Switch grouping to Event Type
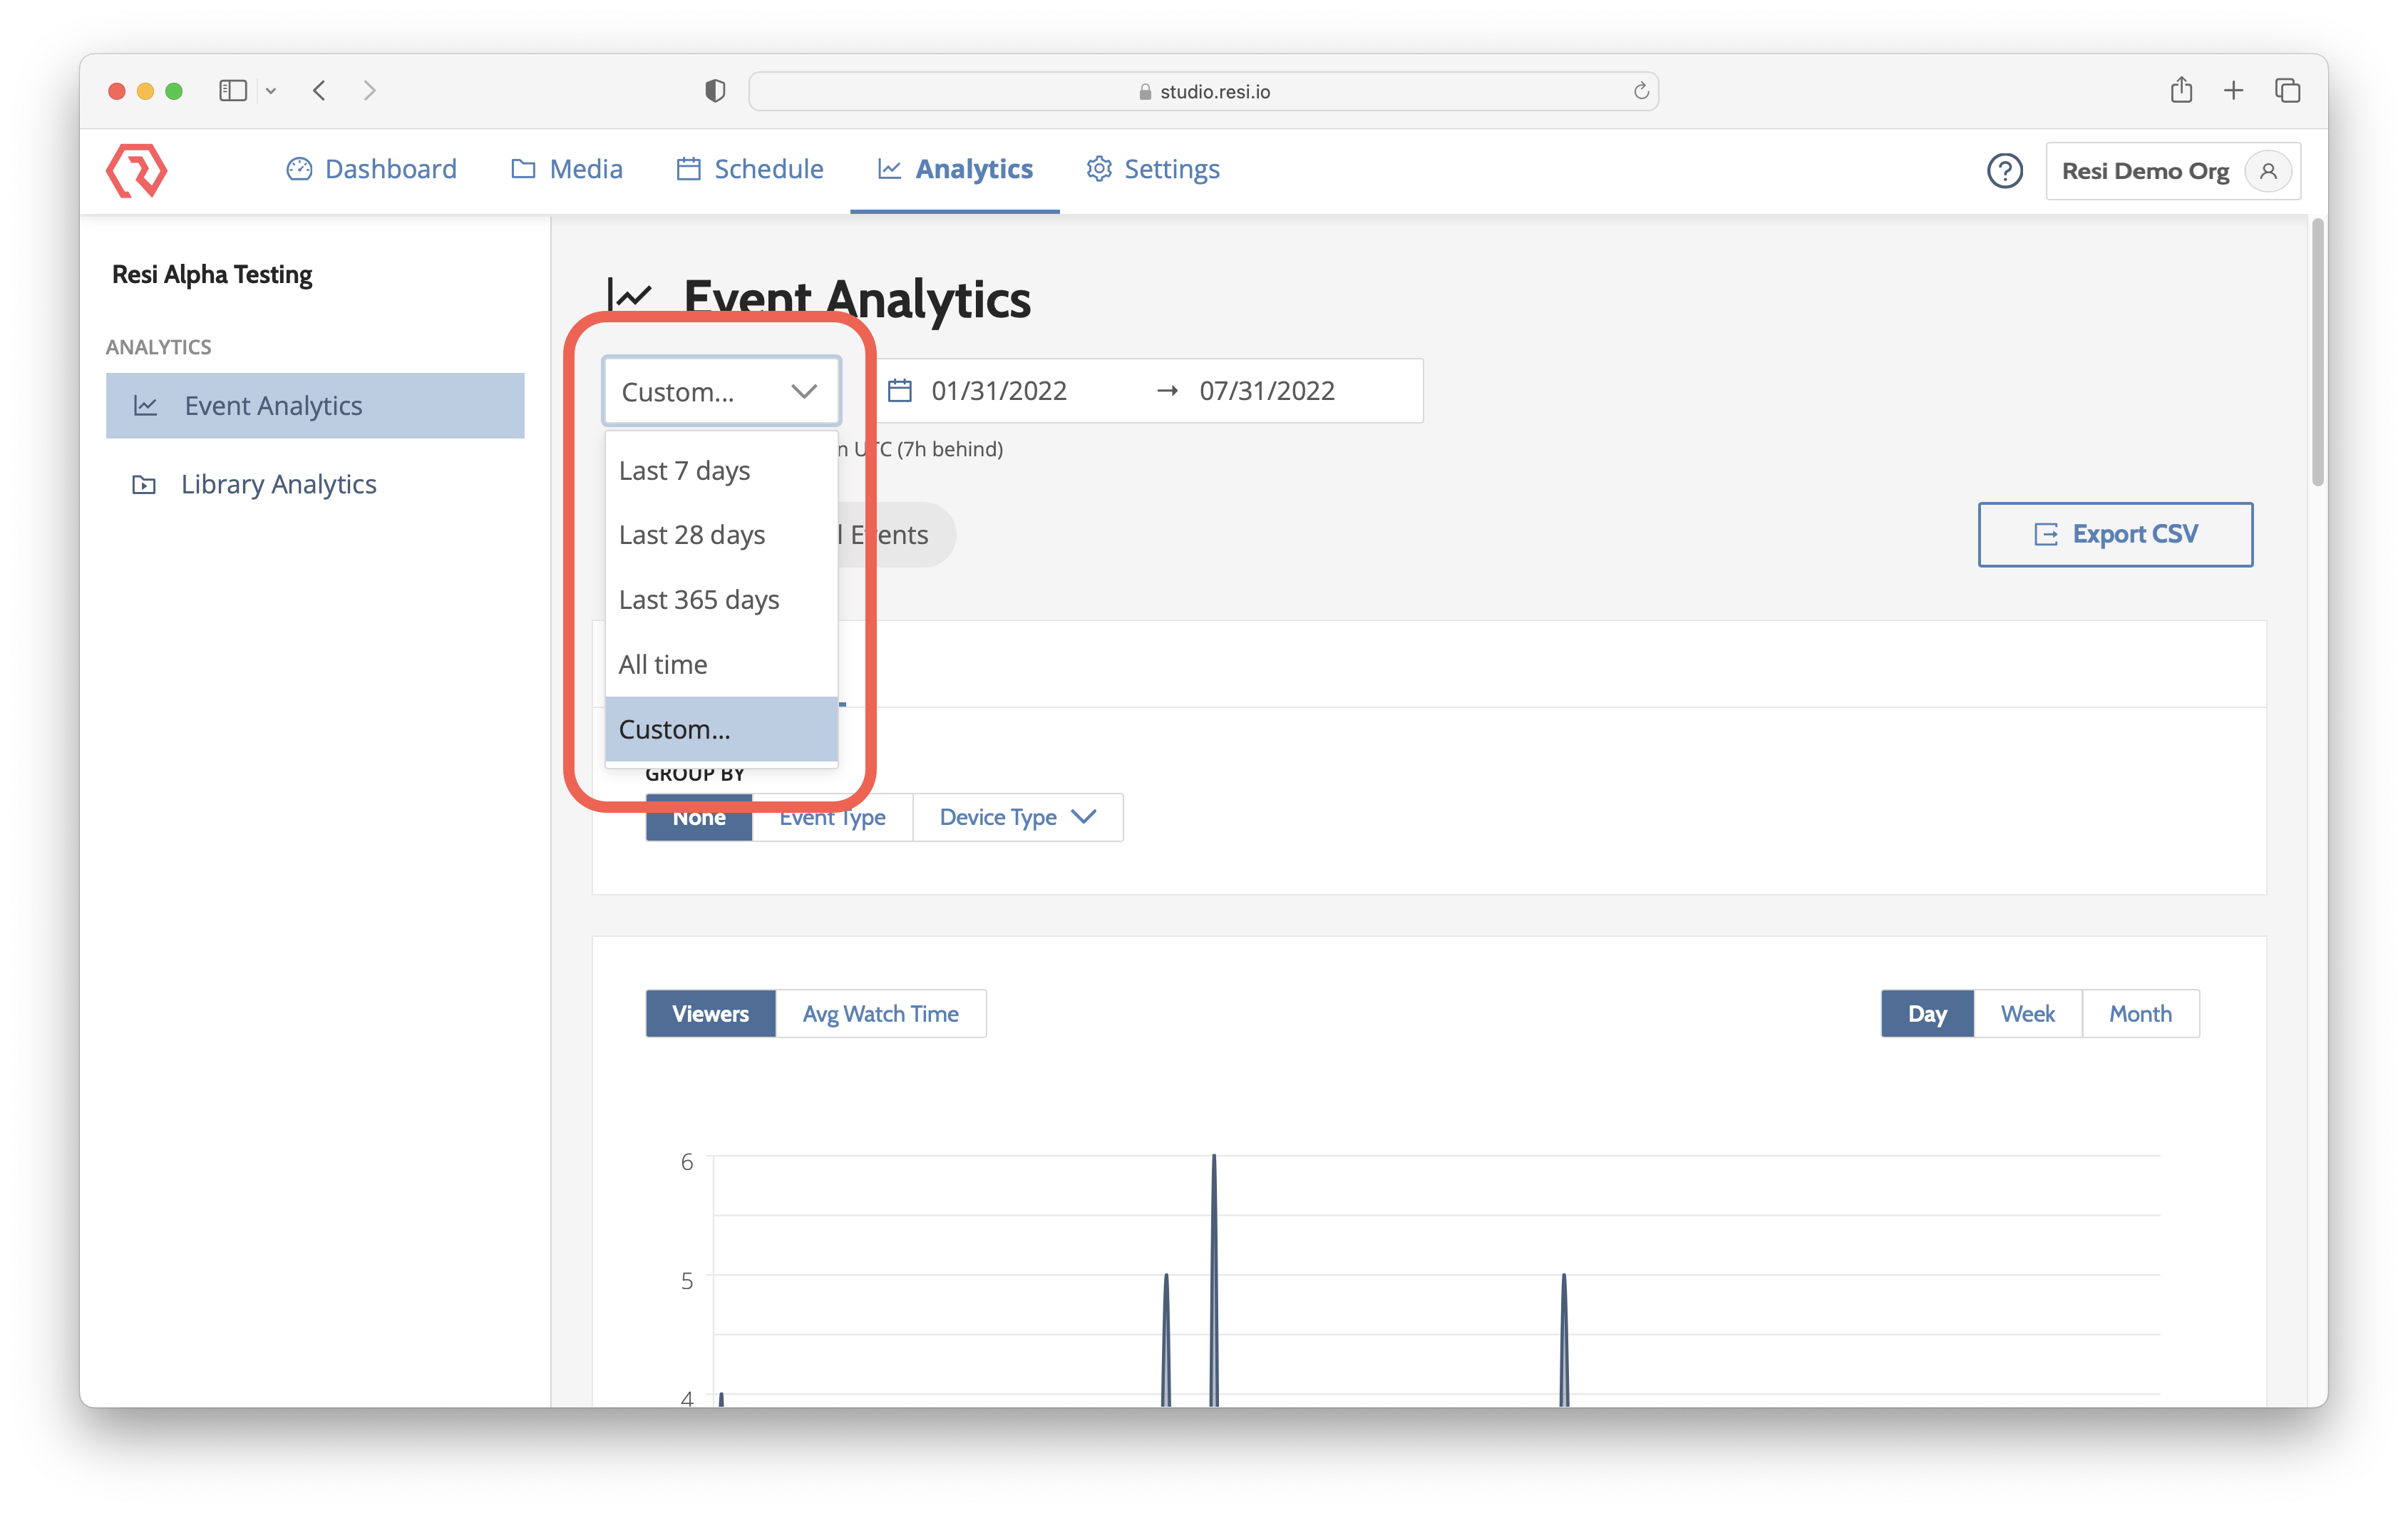The height and width of the screenshot is (1513, 2408). coord(832,817)
